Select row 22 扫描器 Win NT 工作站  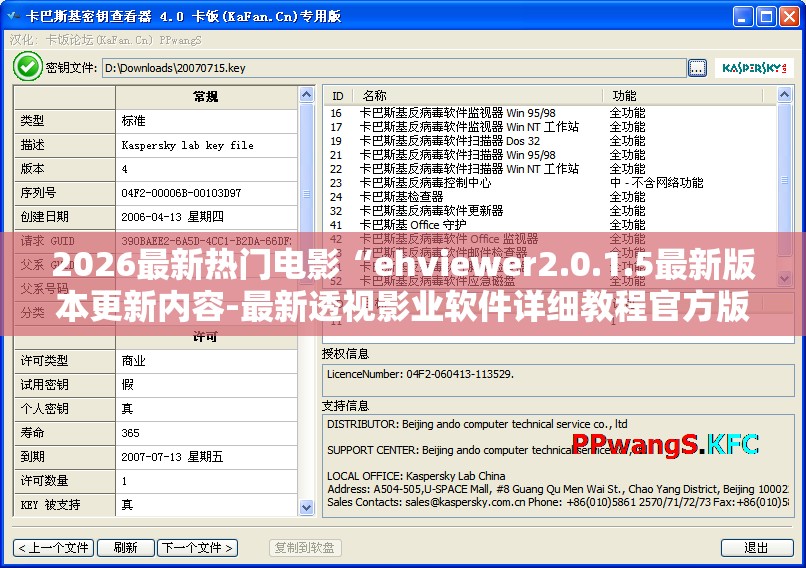550,169
